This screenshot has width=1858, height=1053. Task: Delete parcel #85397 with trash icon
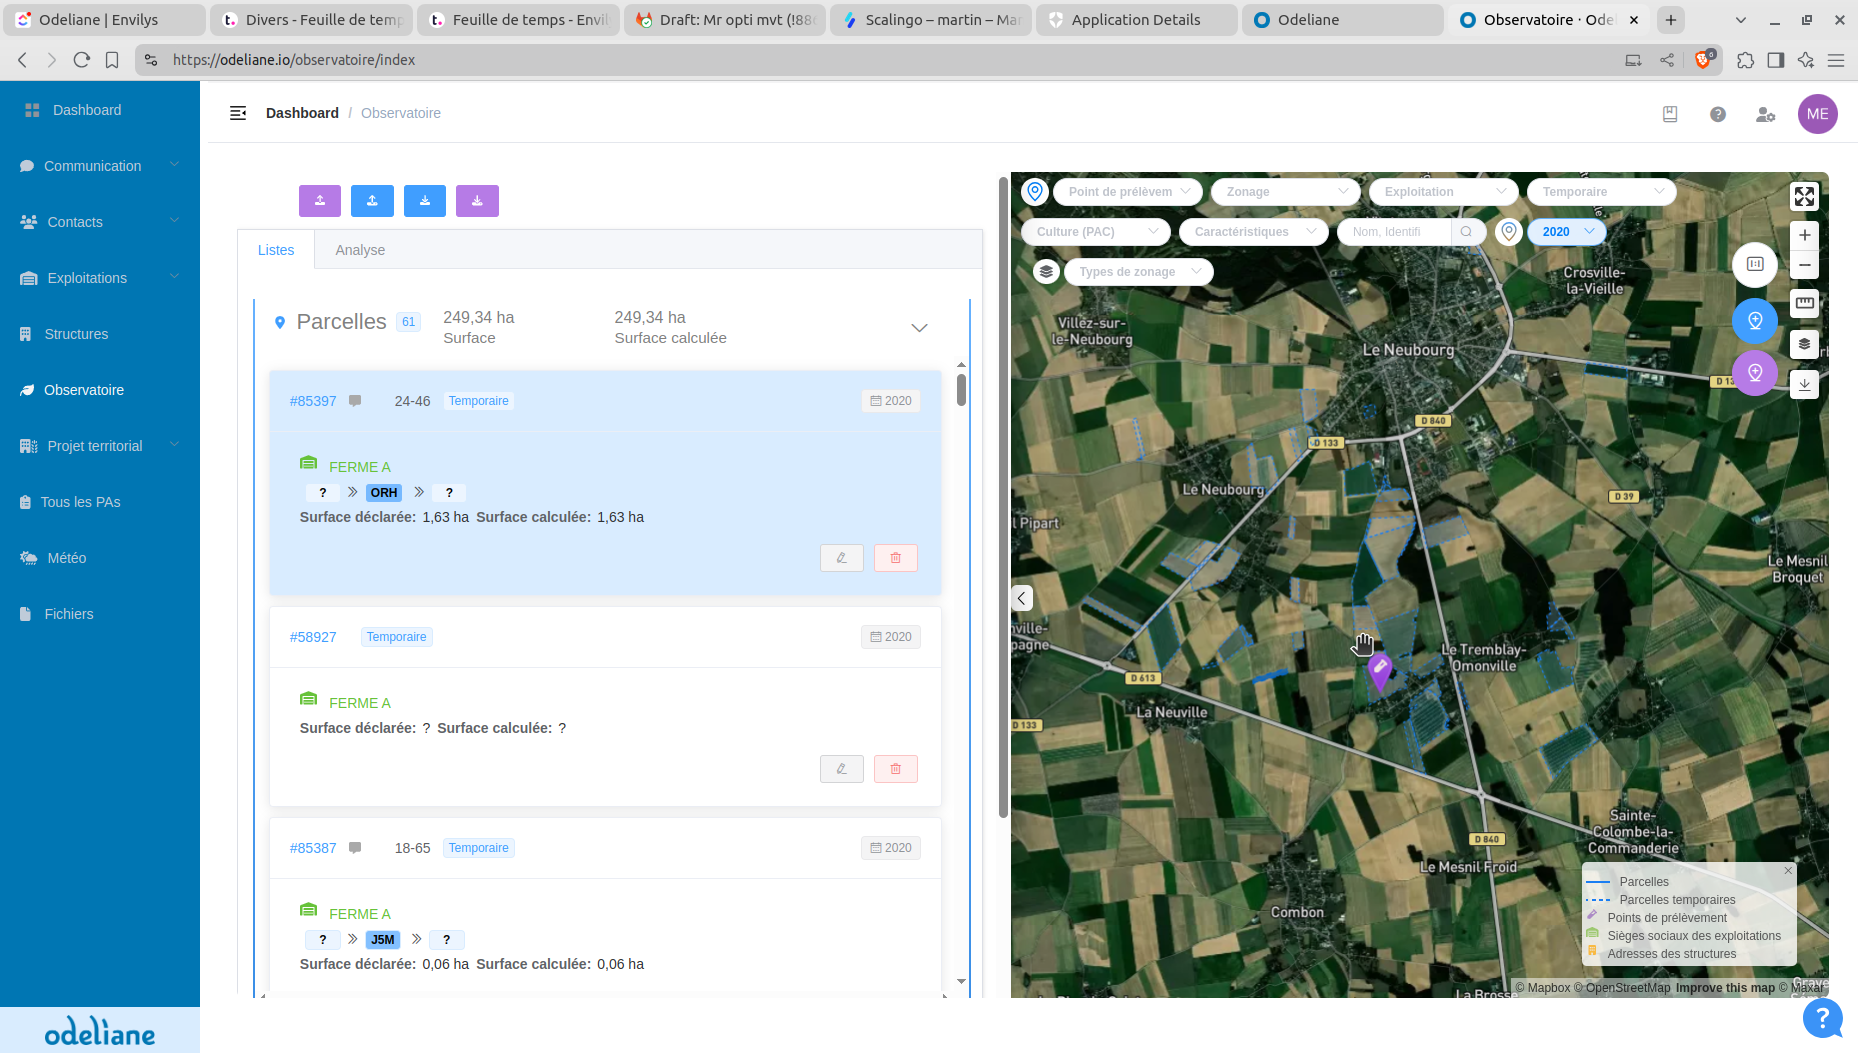click(x=895, y=558)
